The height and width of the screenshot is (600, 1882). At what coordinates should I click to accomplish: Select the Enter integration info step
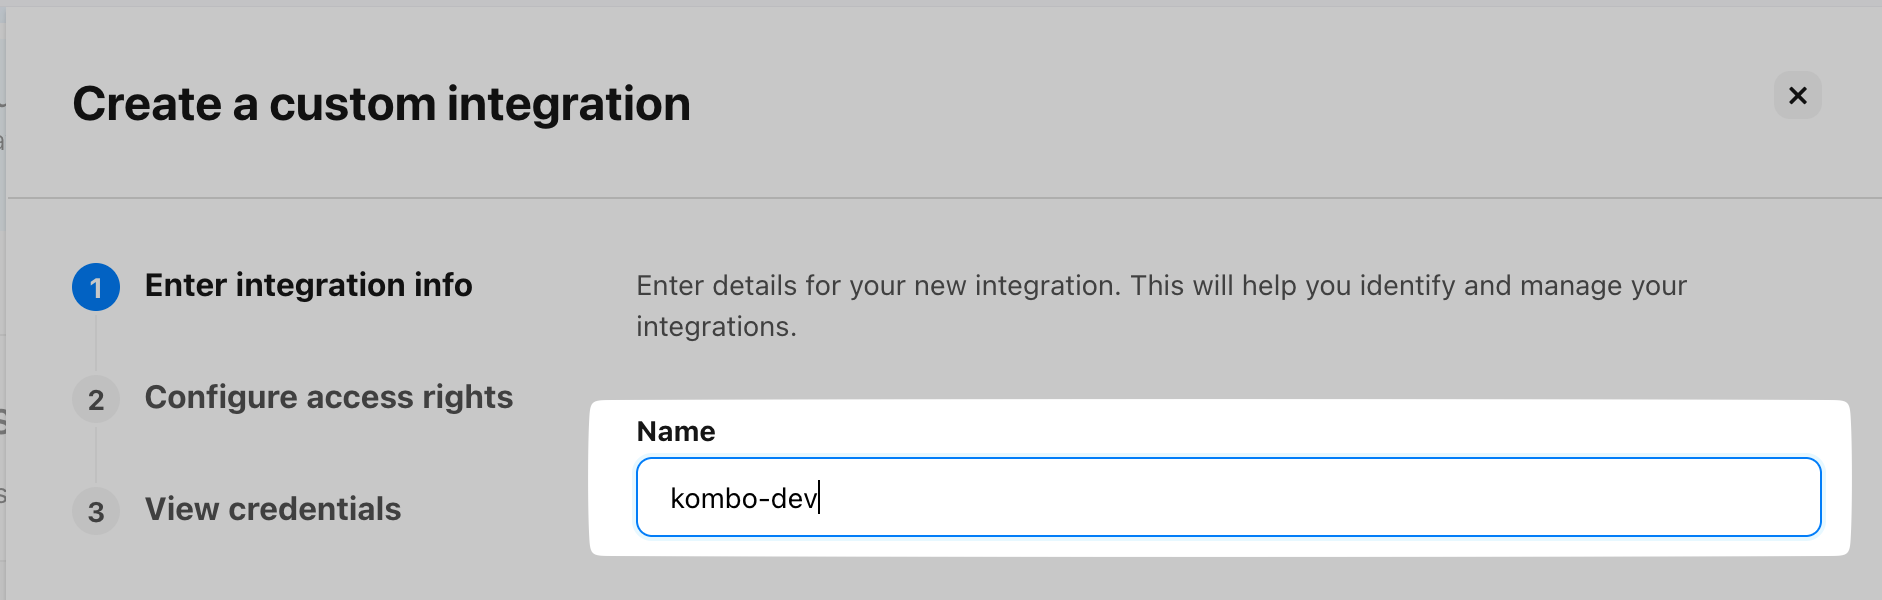pos(308,286)
